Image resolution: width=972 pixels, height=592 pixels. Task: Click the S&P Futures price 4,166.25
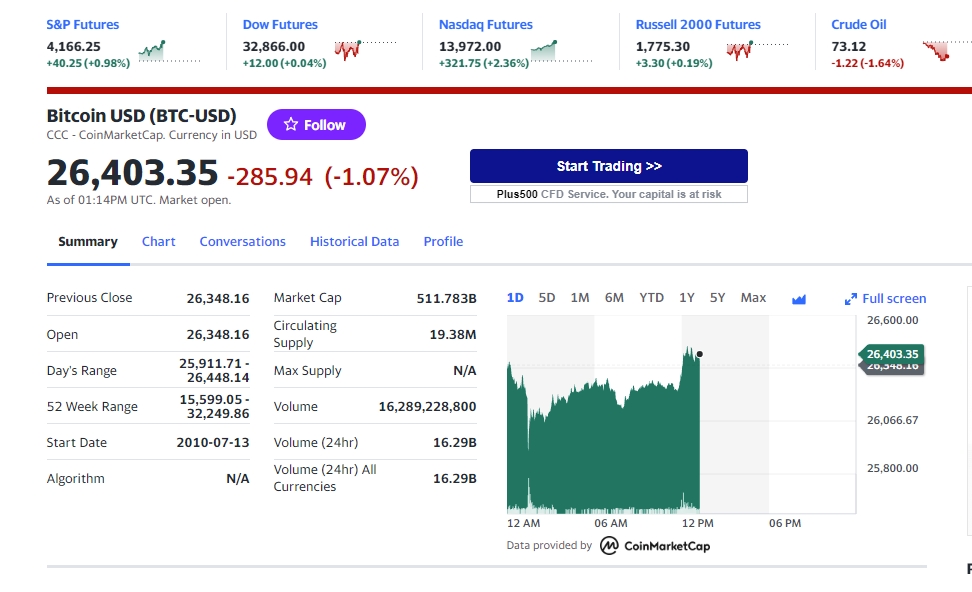[73, 46]
